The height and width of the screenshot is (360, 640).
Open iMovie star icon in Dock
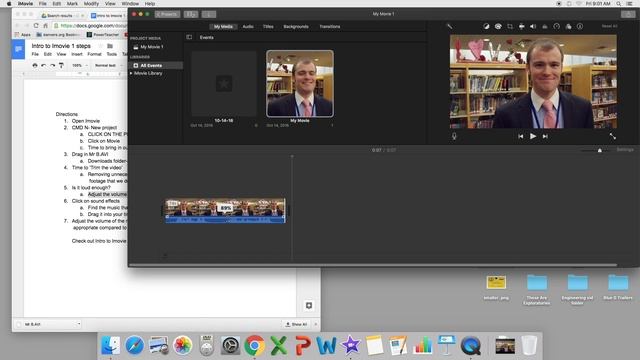(x=351, y=345)
